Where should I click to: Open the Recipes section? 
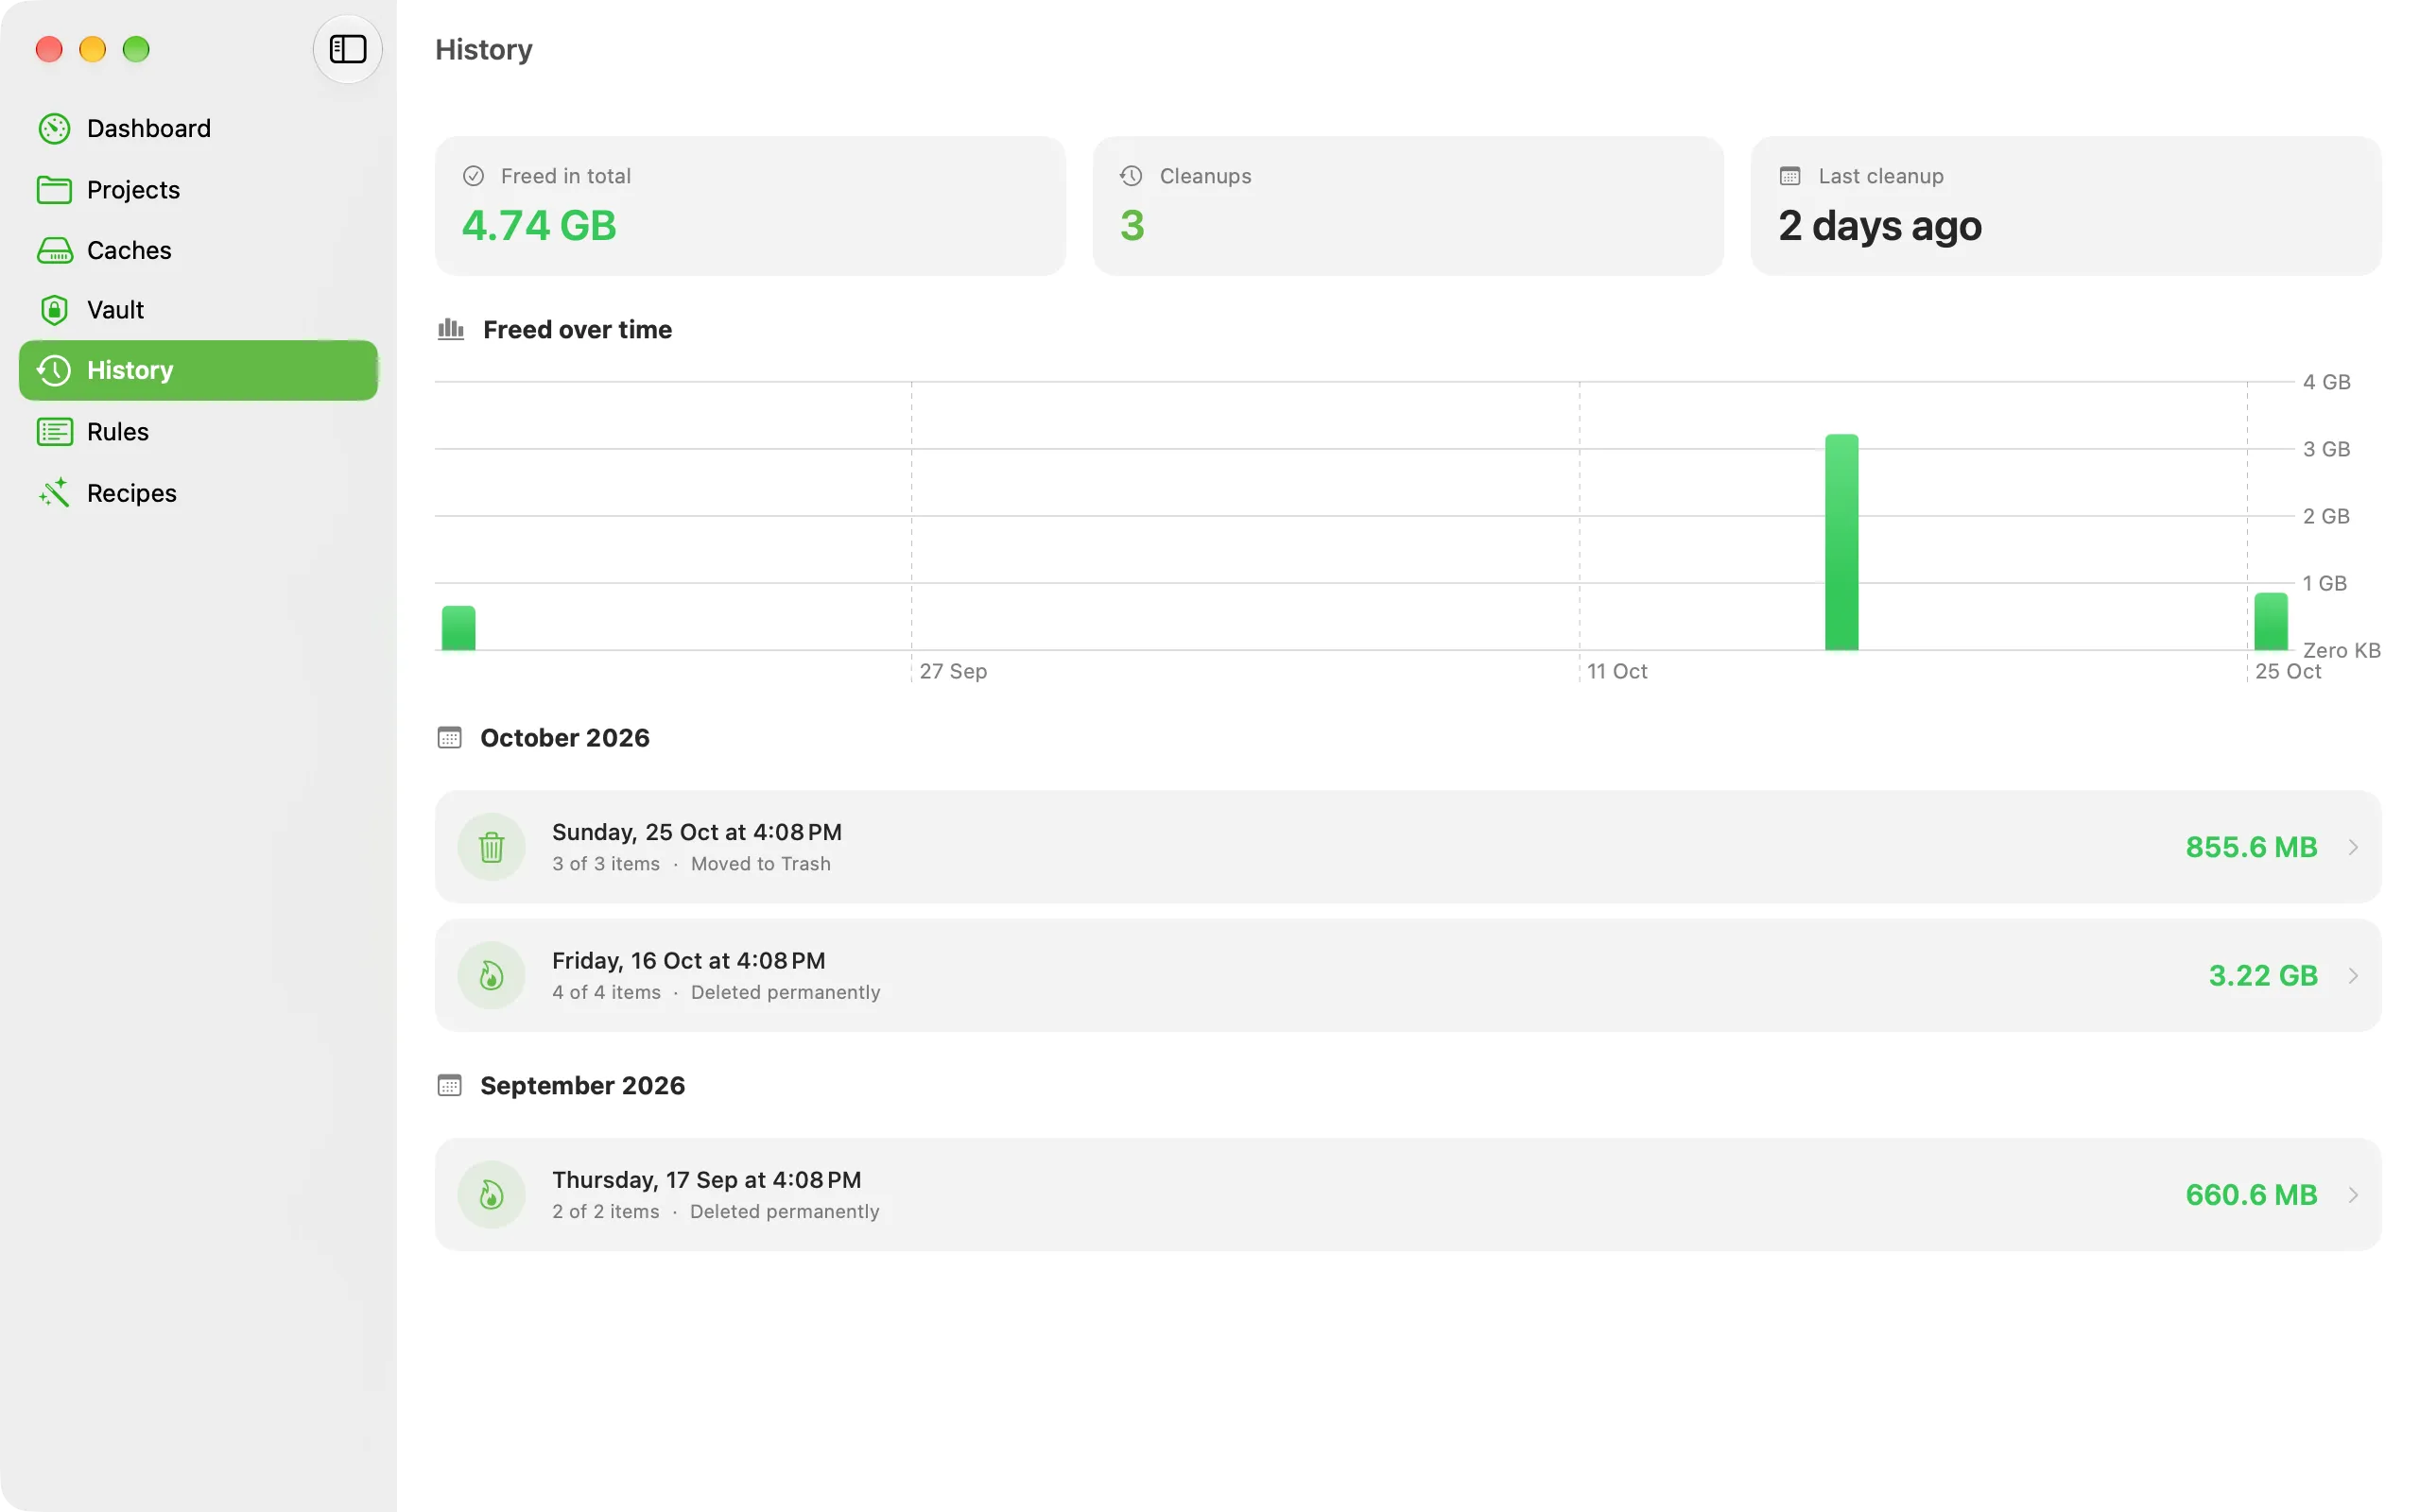[x=198, y=492]
